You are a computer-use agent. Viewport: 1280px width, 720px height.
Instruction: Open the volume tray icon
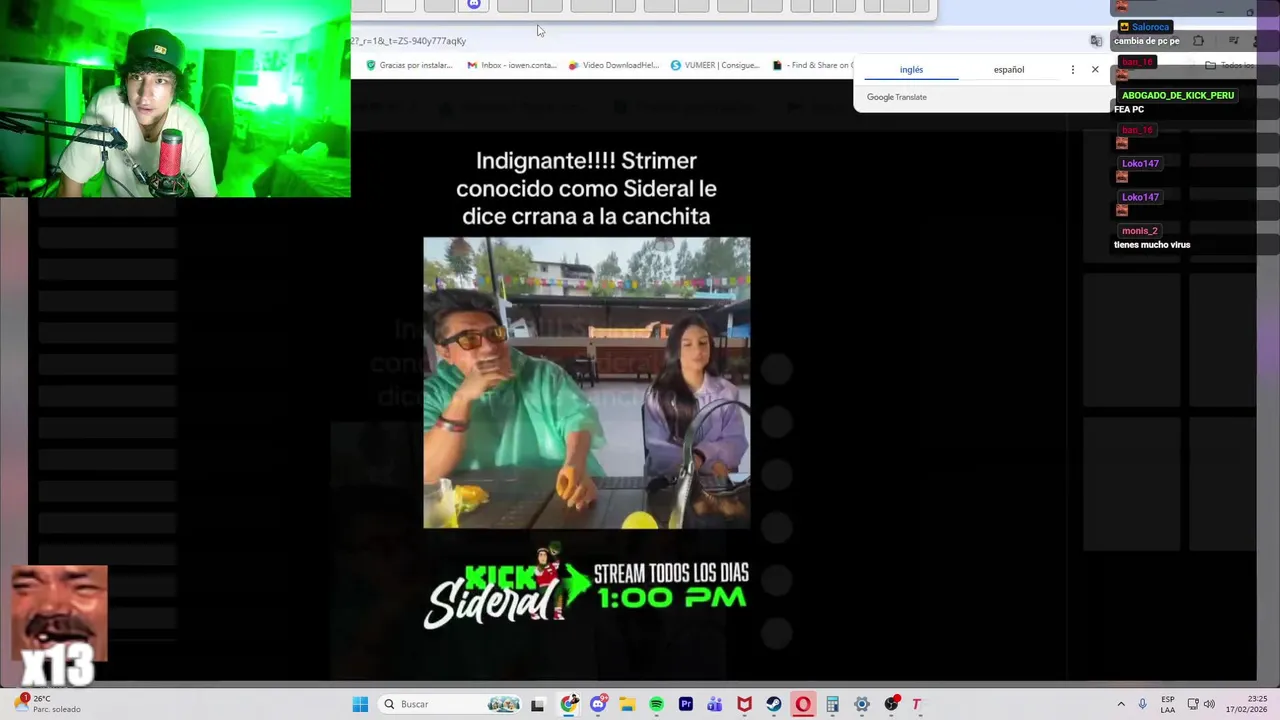[x=1209, y=704]
